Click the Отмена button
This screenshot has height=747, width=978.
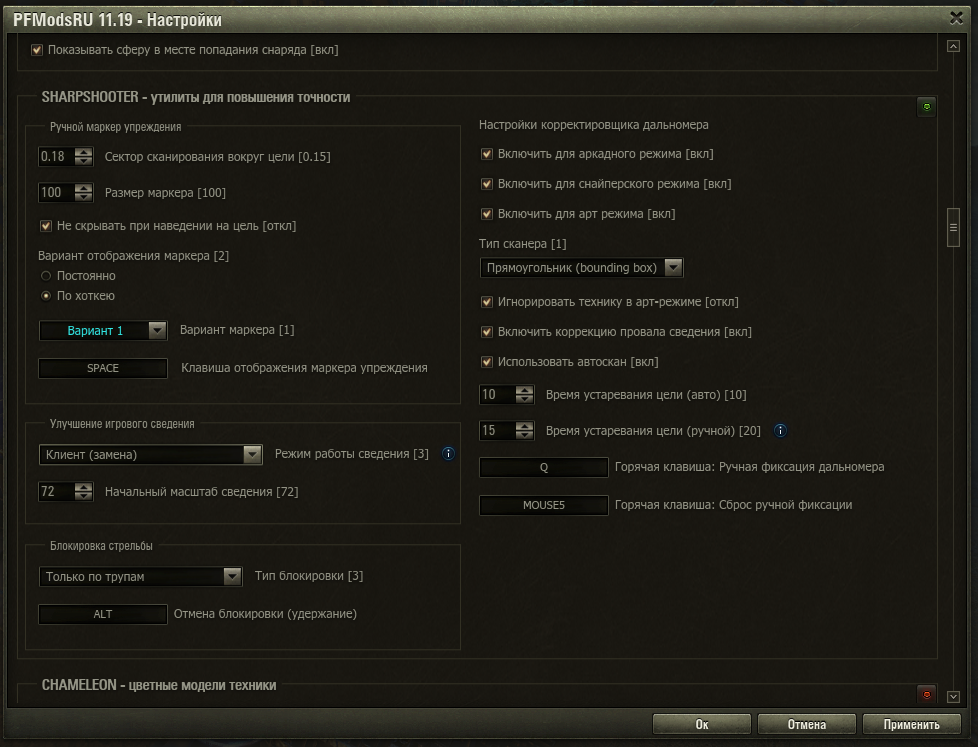click(806, 725)
